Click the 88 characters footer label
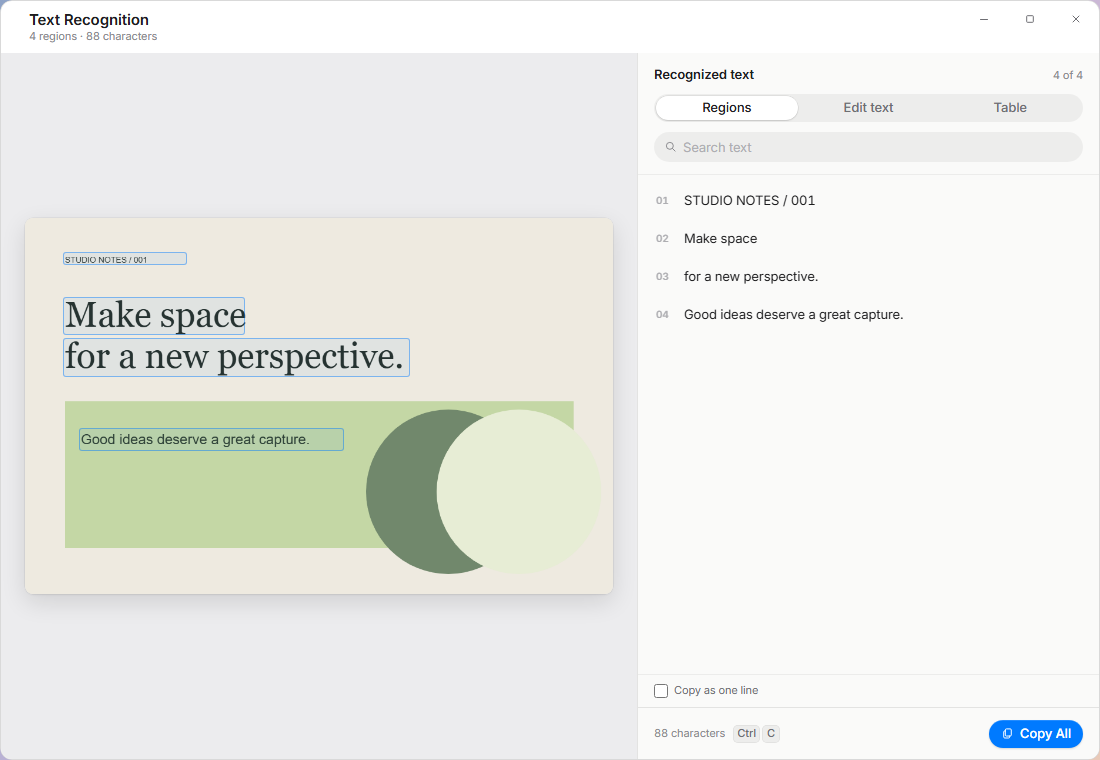The height and width of the screenshot is (760, 1100). point(690,733)
